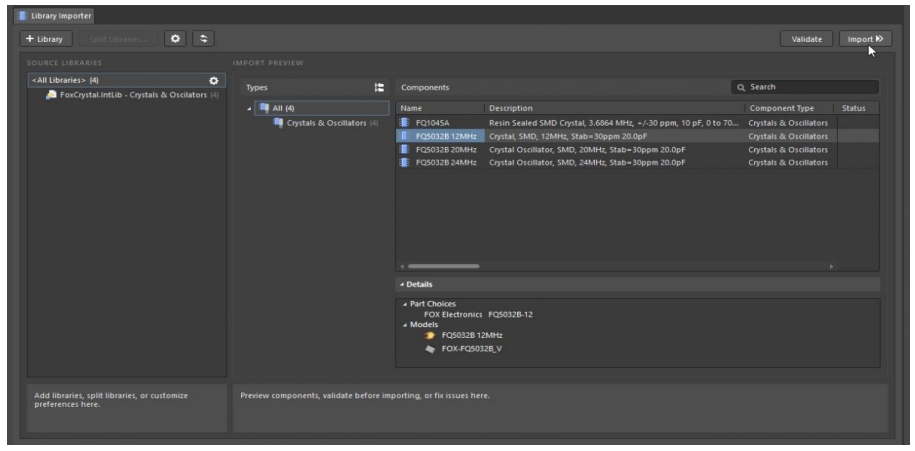Collapse the All (4) types node
Viewport: 915px width, 451px height.
coord(250,109)
